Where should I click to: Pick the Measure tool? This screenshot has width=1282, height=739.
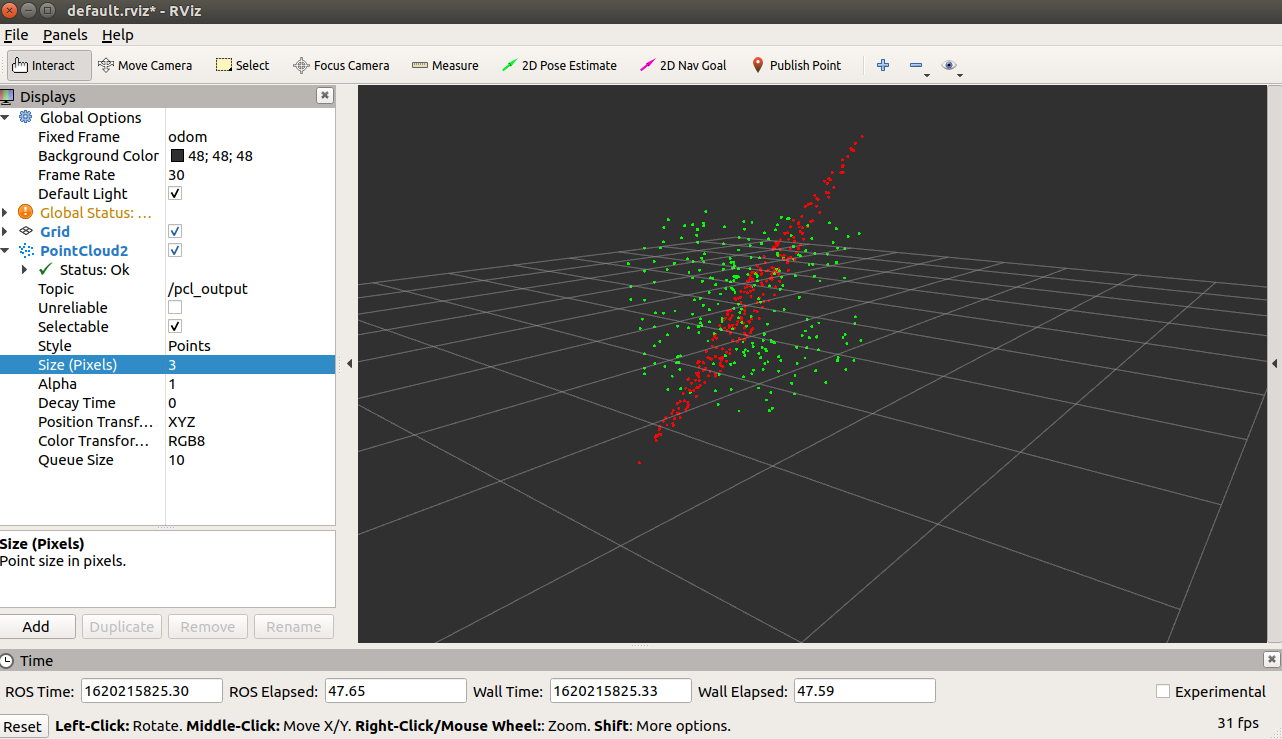click(445, 65)
